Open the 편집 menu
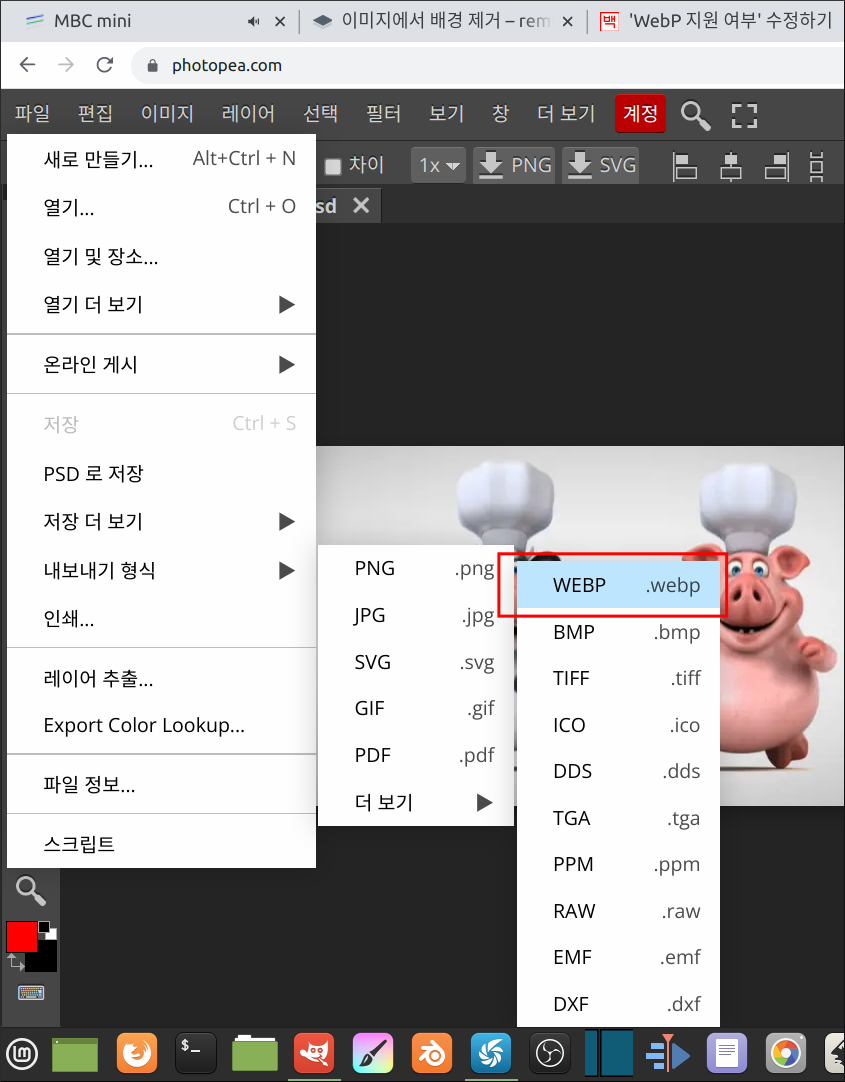Image resolution: width=845 pixels, height=1082 pixels. point(95,113)
